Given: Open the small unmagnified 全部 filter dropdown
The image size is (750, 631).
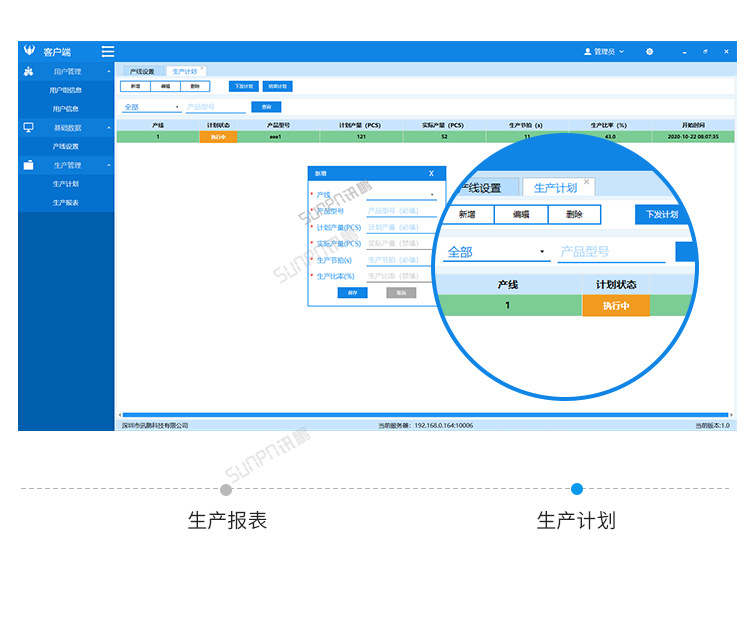Looking at the screenshot, I should [x=152, y=107].
